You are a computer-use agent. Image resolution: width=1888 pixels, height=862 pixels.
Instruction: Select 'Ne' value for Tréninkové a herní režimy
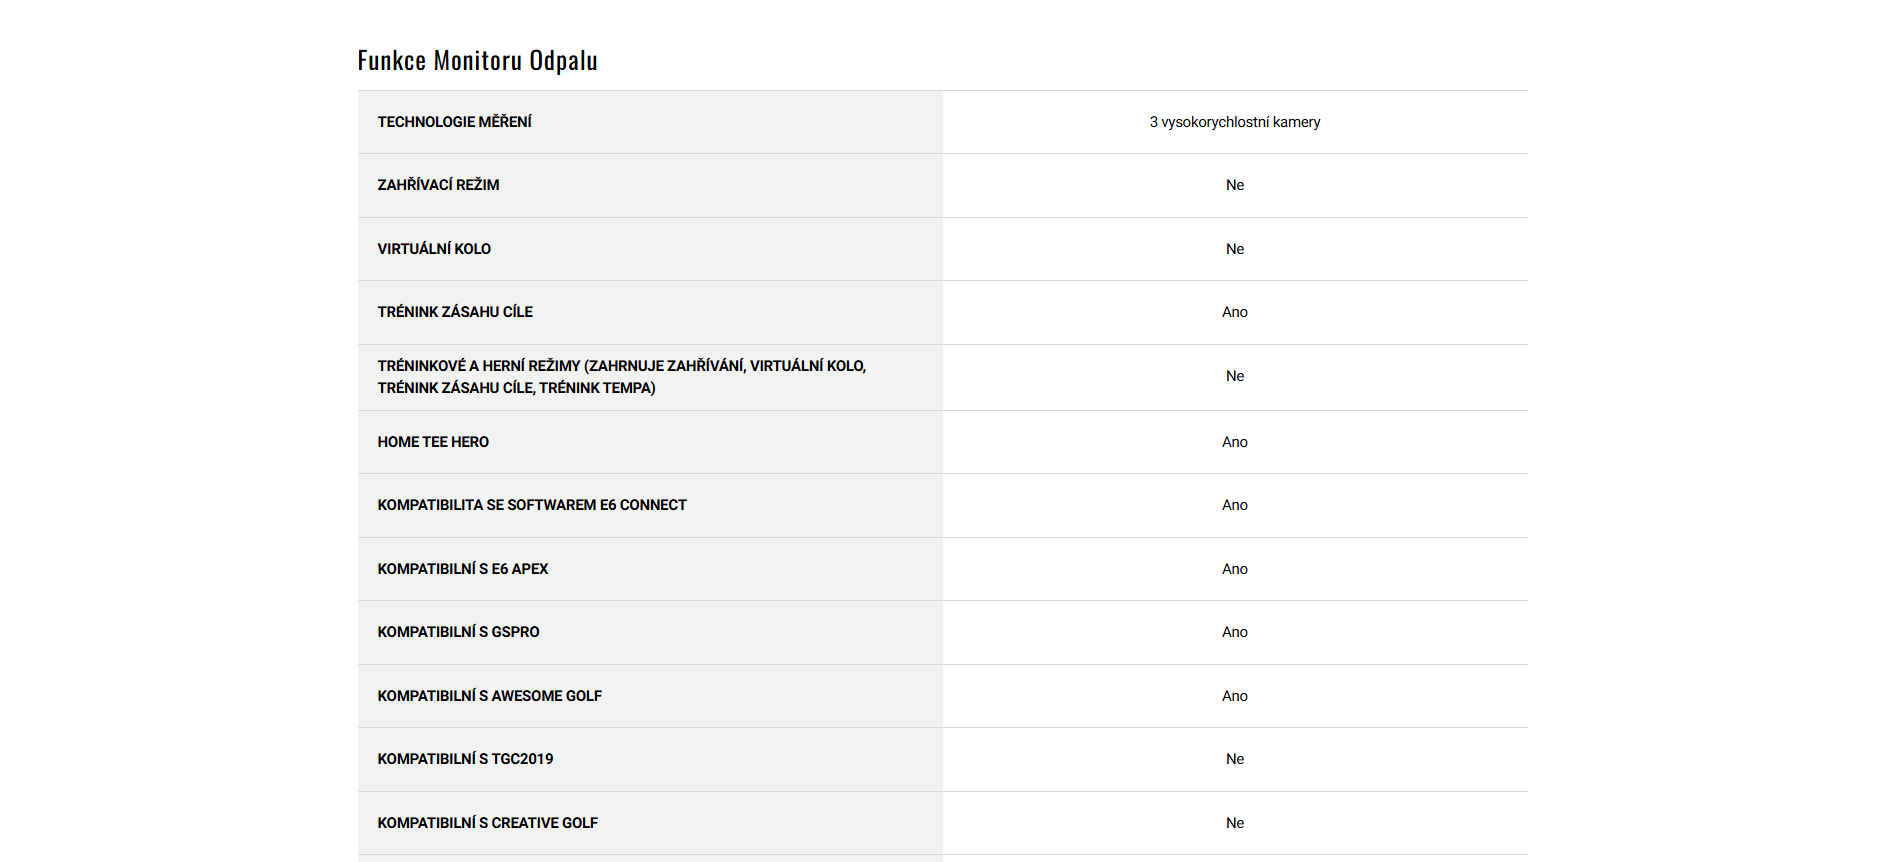point(1234,376)
